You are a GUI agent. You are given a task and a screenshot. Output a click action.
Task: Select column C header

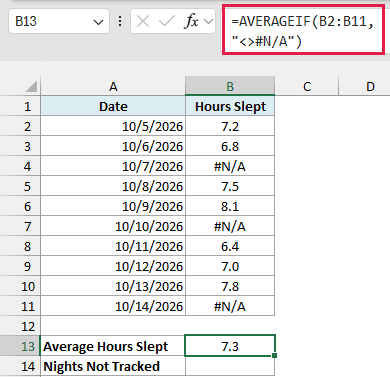click(307, 87)
